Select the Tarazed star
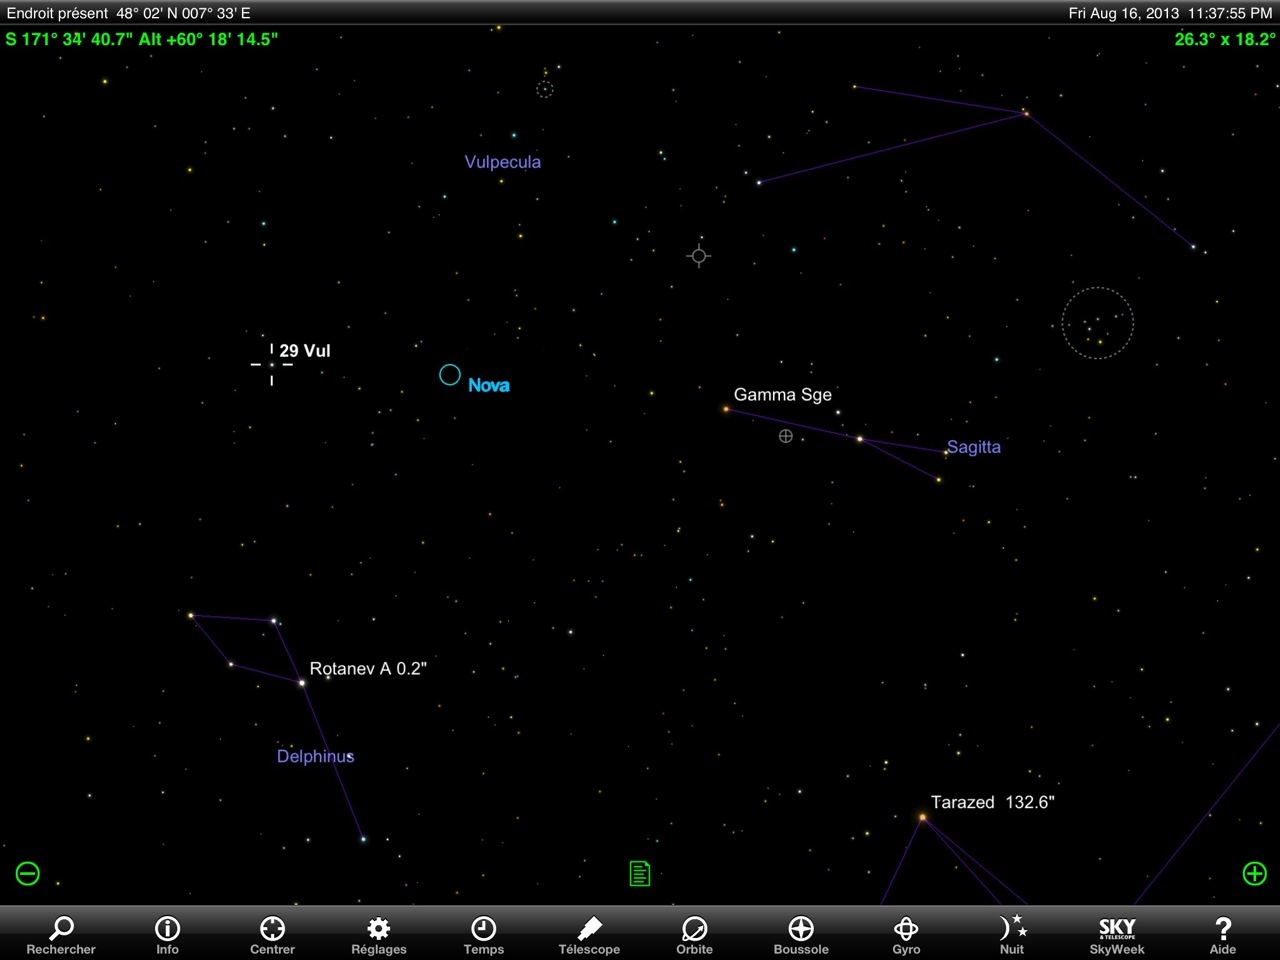 click(922, 818)
